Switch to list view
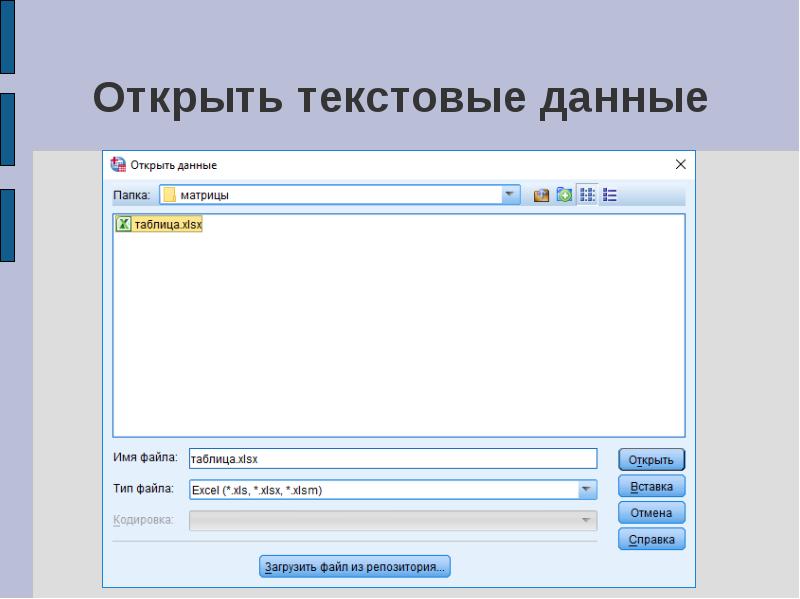This screenshot has width=800, height=599. coord(587,196)
